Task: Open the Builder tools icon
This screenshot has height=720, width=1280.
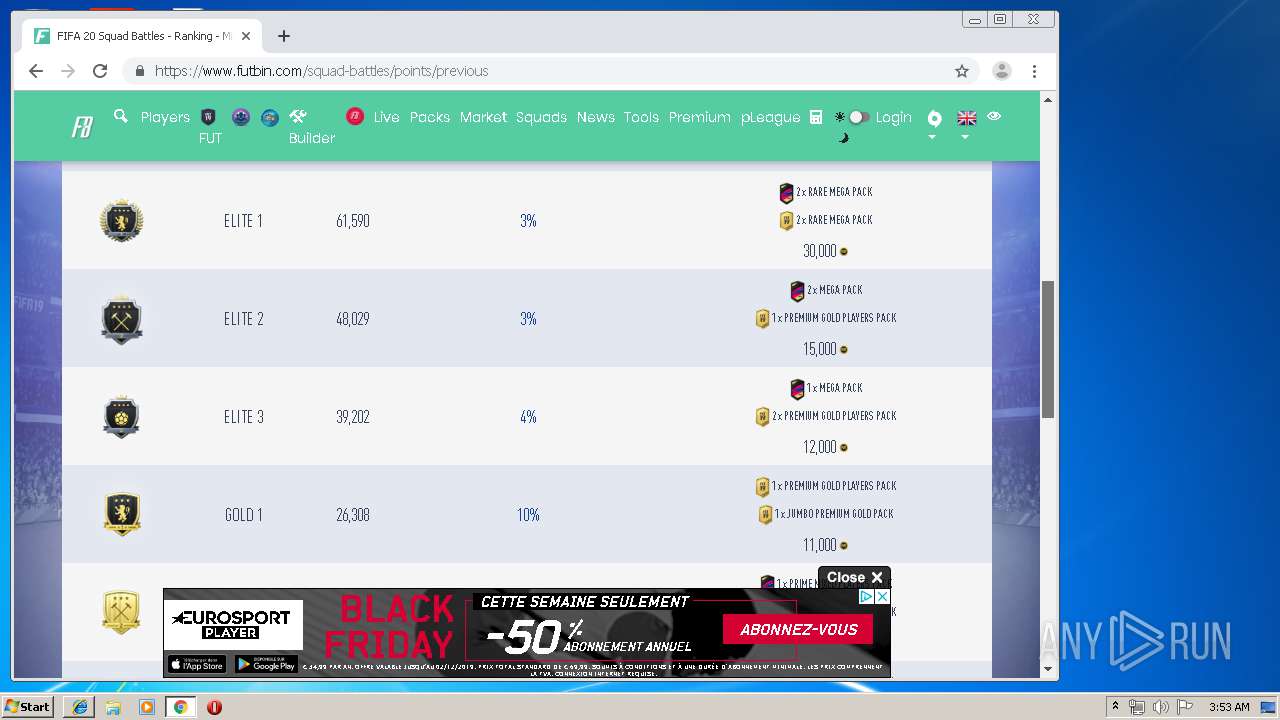Action: [298, 116]
